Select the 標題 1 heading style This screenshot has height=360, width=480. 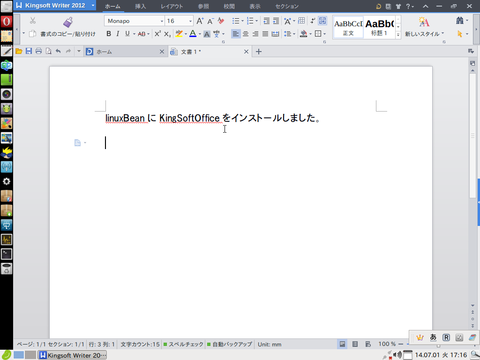click(x=379, y=27)
